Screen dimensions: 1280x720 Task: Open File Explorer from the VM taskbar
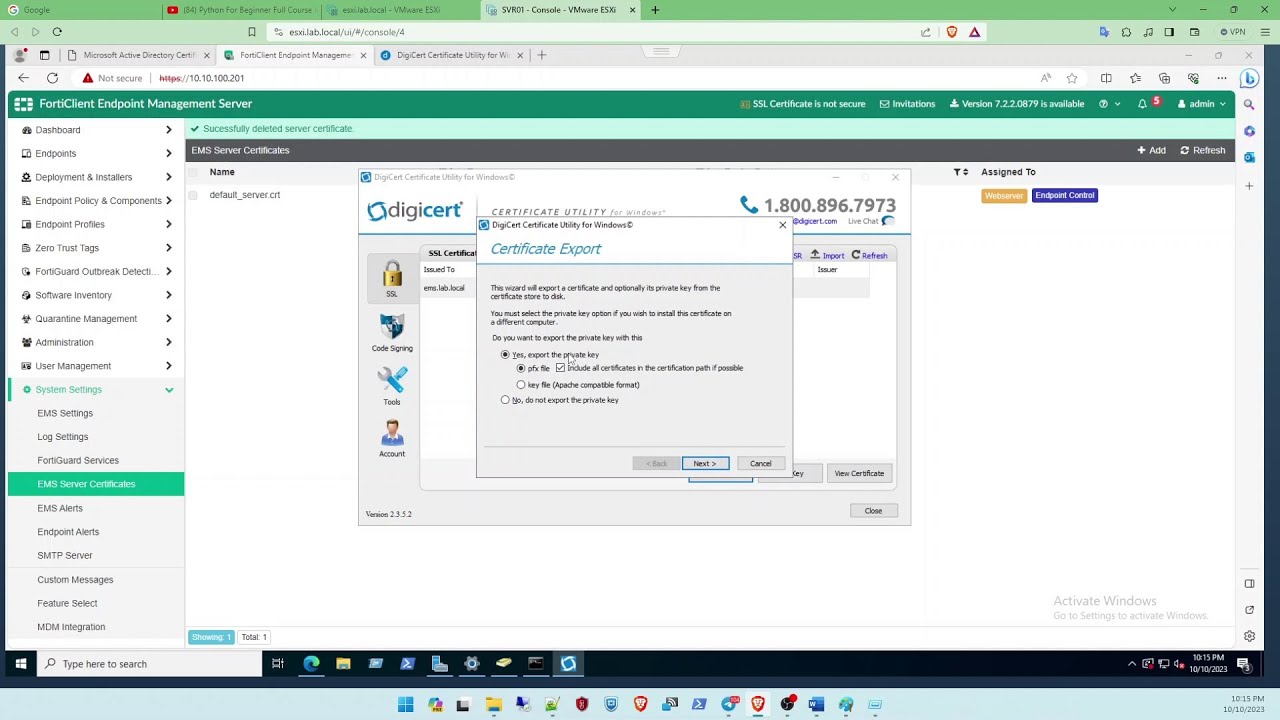coord(343,664)
